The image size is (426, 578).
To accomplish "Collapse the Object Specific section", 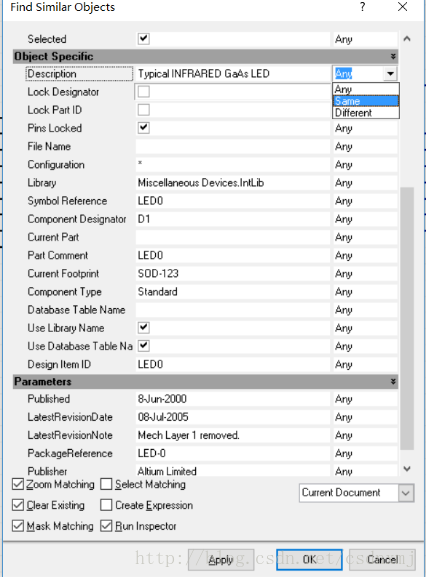I will coord(393,56).
